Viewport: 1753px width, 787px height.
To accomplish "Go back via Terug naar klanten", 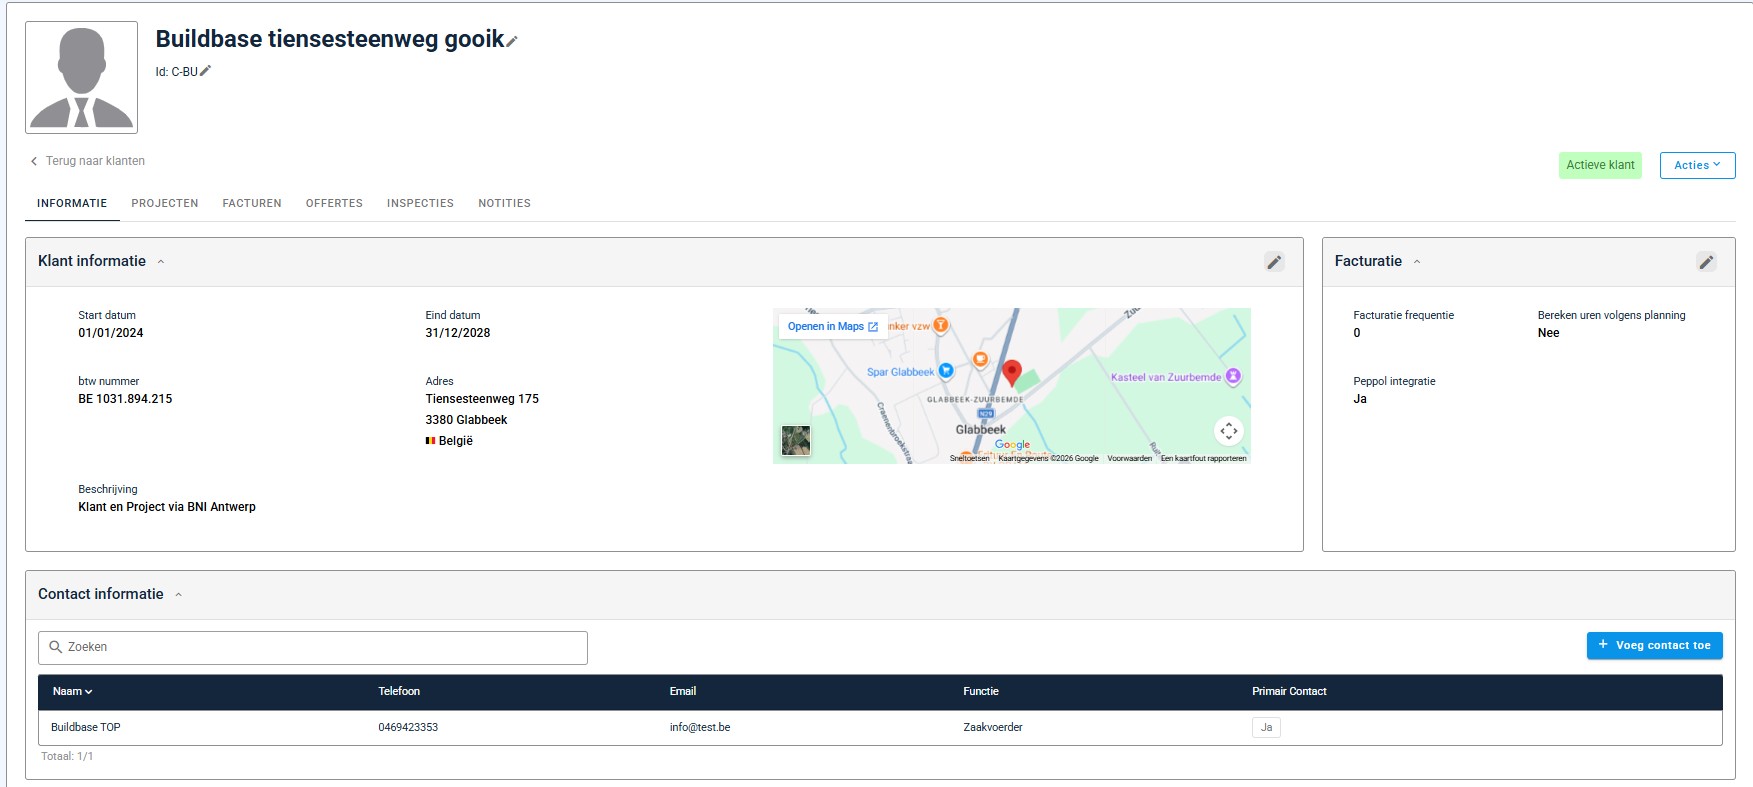I will [88, 161].
